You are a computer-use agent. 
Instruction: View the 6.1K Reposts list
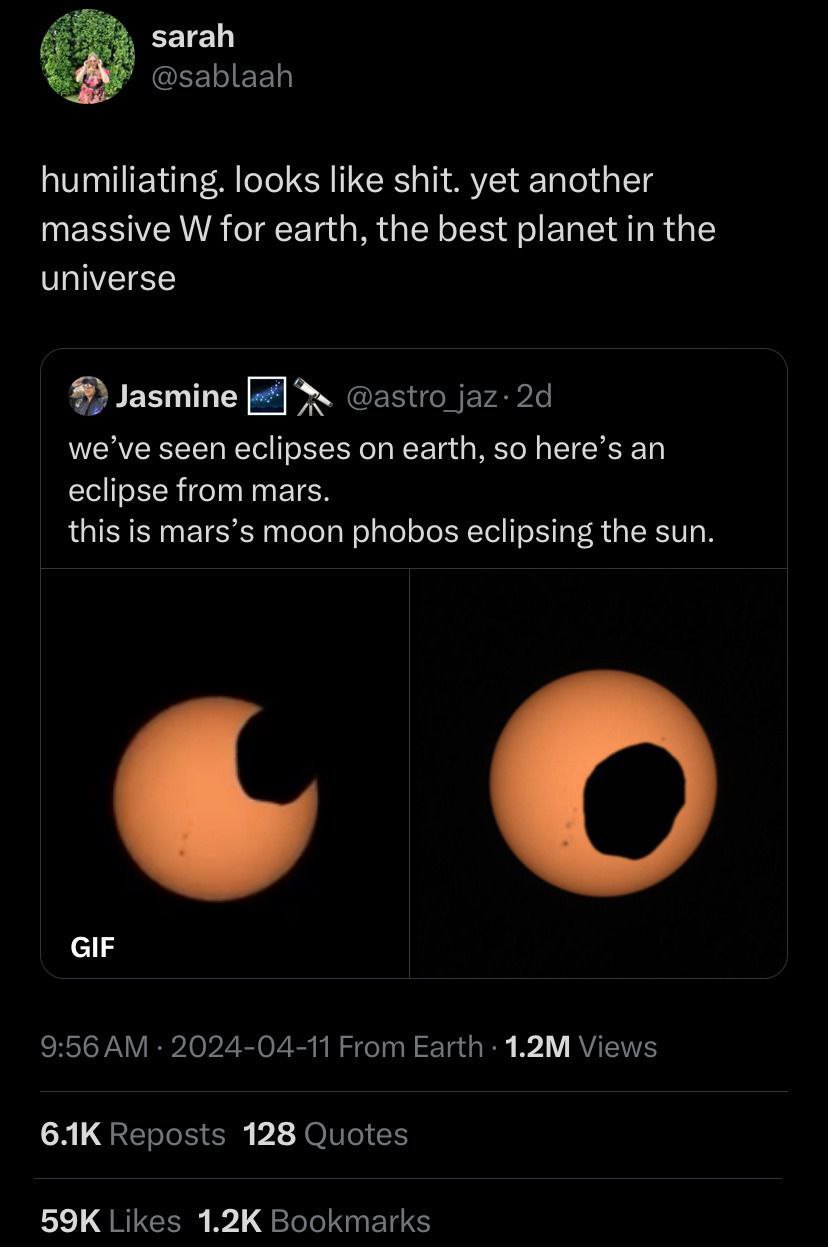click(x=133, y=1134)
